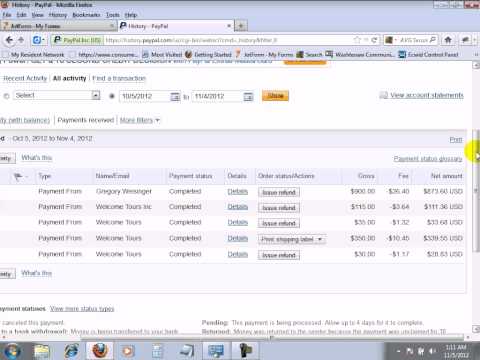Screen dimensions: 480x360
Task: Open the Edit menu
Action: tap(21, 15)
